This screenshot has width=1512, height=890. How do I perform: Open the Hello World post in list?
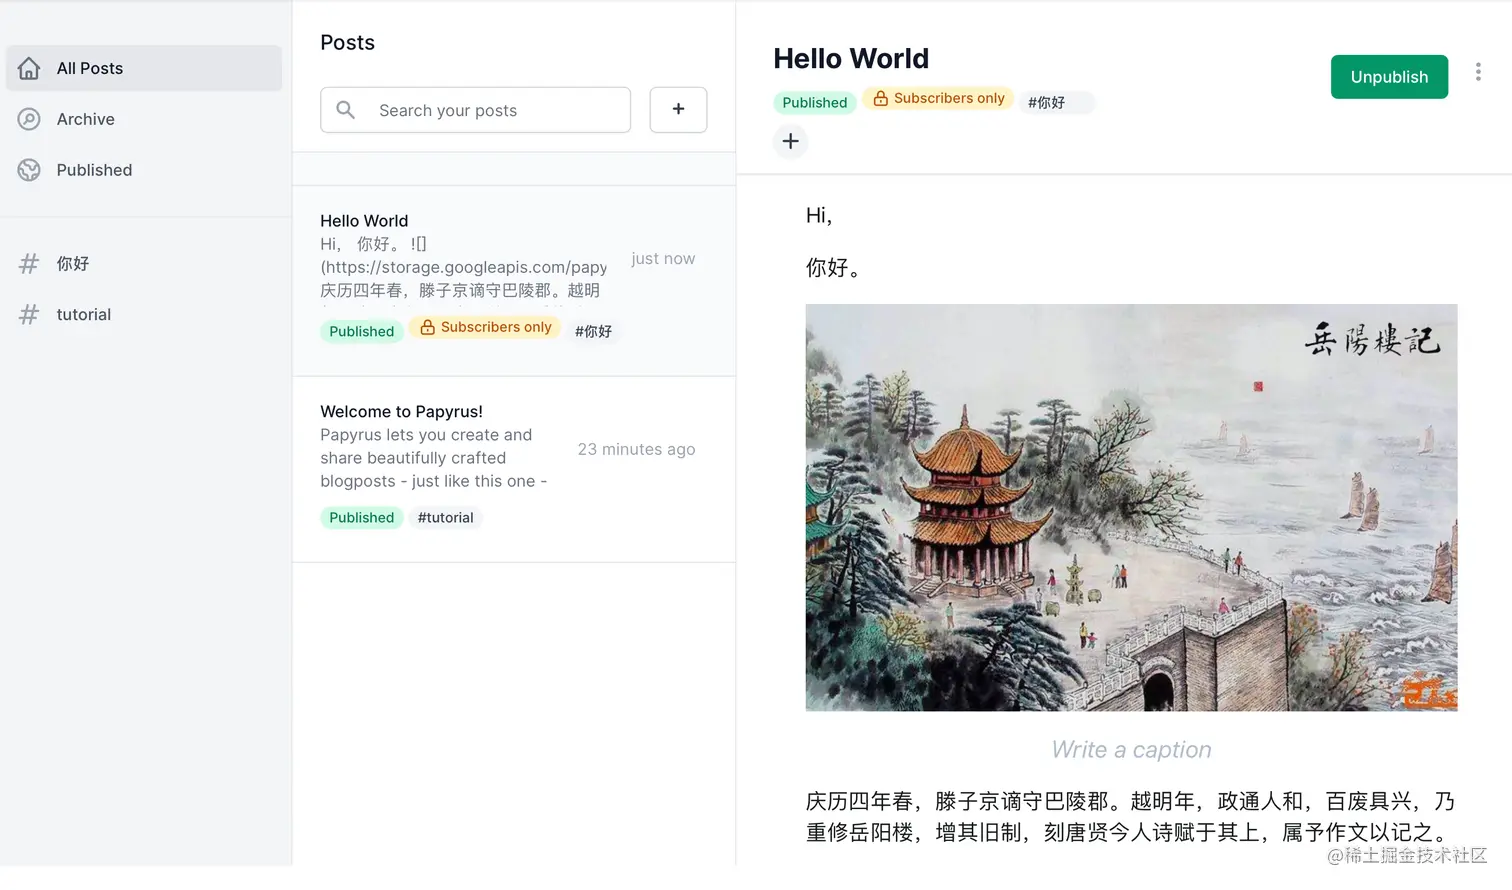pyautogui.click(x=514, y=281)
